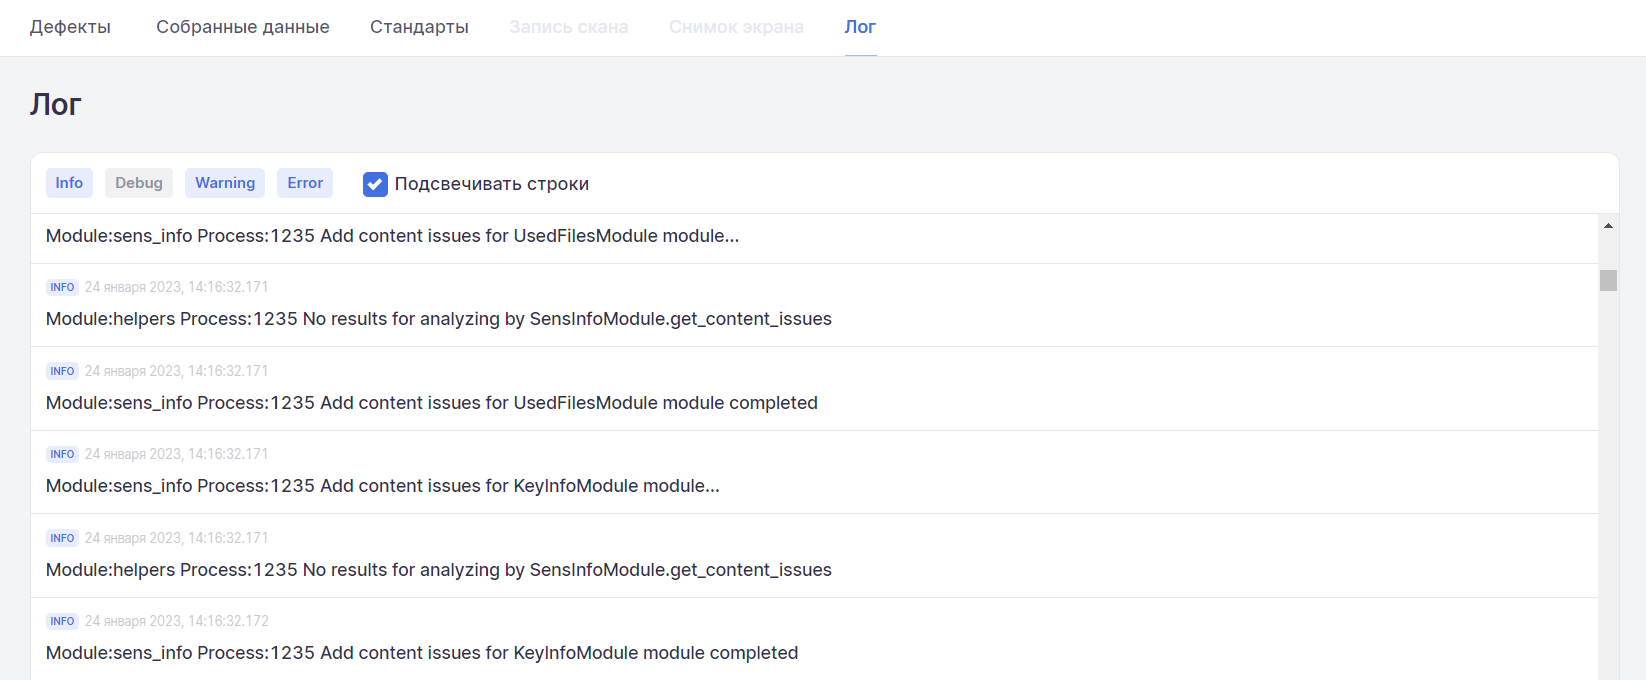
Task: Toggle the Error log level filter
Action: (x=305, y=183)
